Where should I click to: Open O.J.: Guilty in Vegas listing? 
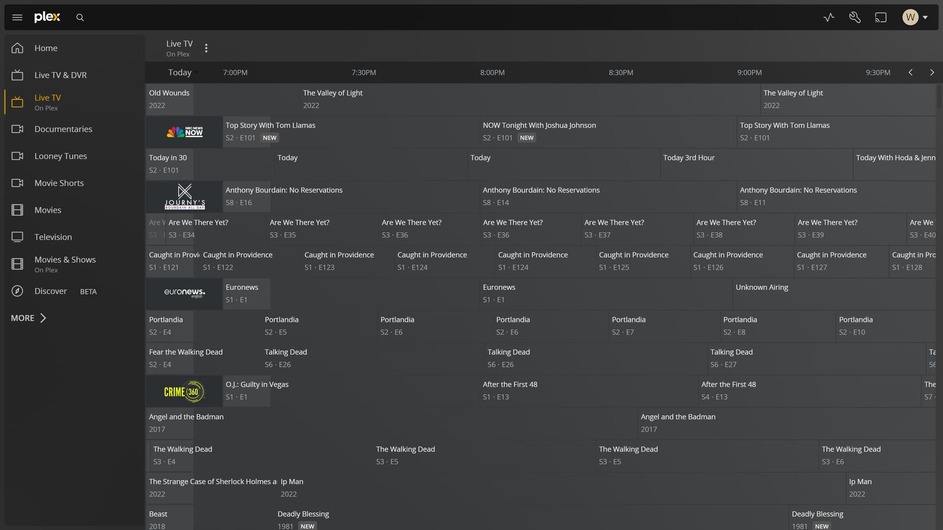pyautogui.click(x=351, y=391)
